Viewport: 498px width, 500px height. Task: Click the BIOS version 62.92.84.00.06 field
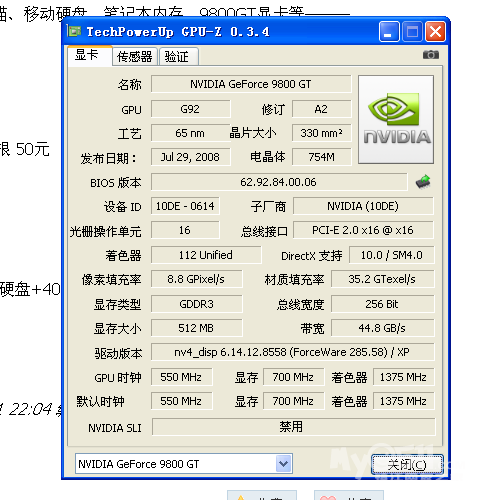(x=279, y=182)
